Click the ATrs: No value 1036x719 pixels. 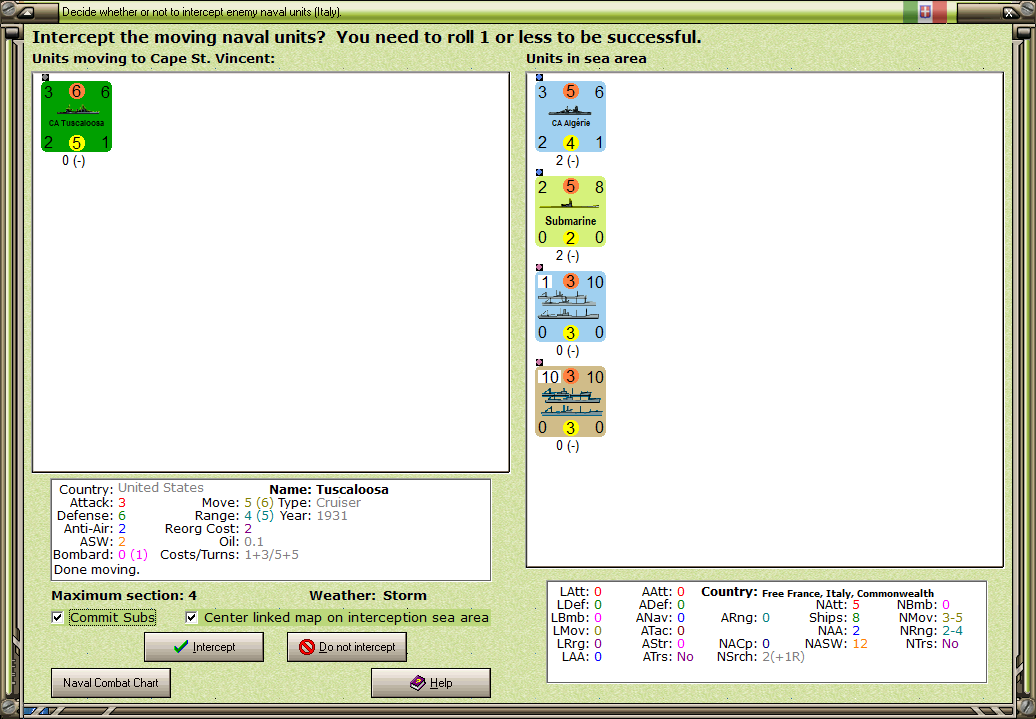[684, 657]
